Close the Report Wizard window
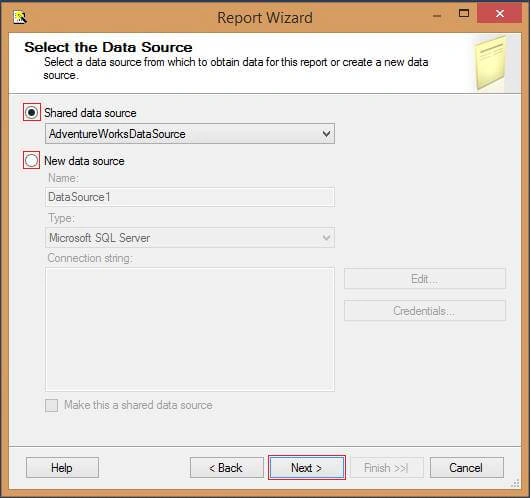531x498 pixels. point(500,14)
